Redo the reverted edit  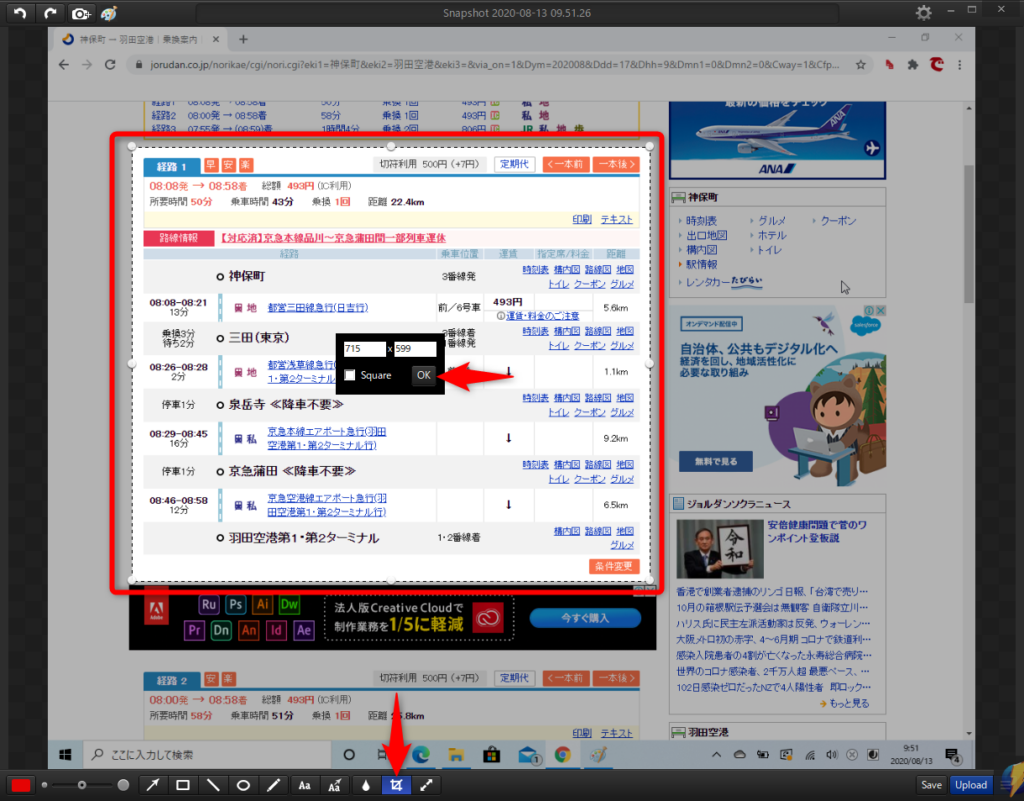tap(50, 13)
